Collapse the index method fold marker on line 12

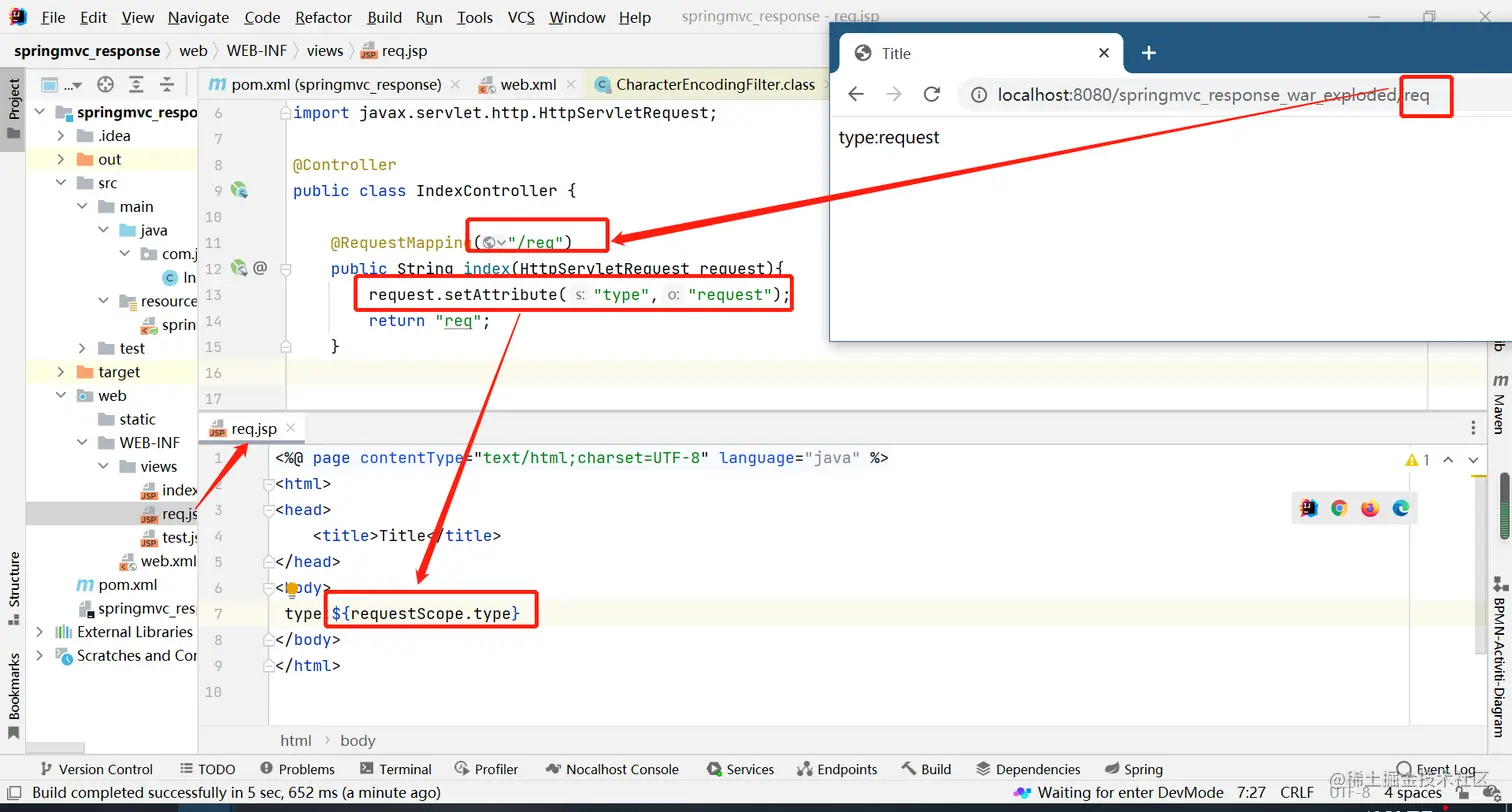286,269
